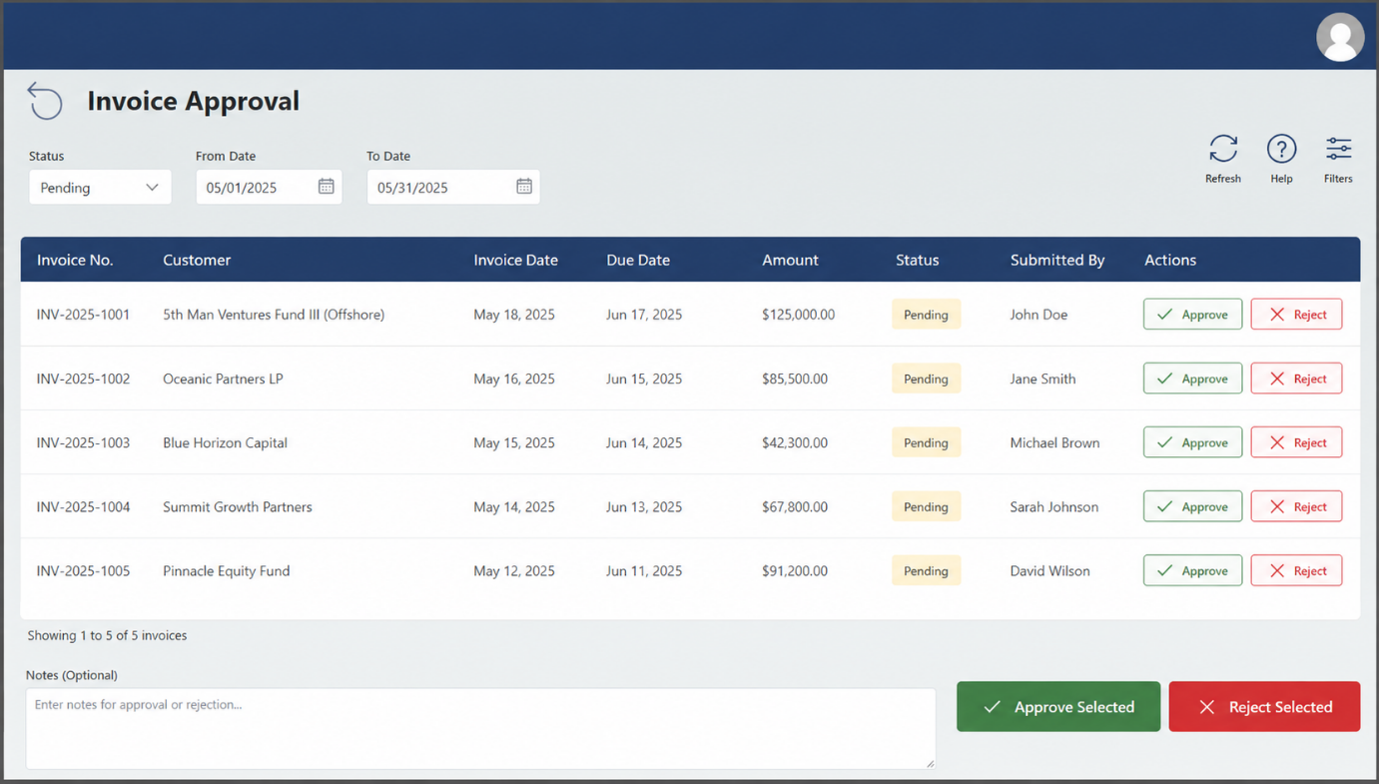Click invoice number INV-2025-1005
This screenshot has height=784, width=1379.
pos(83,571)
